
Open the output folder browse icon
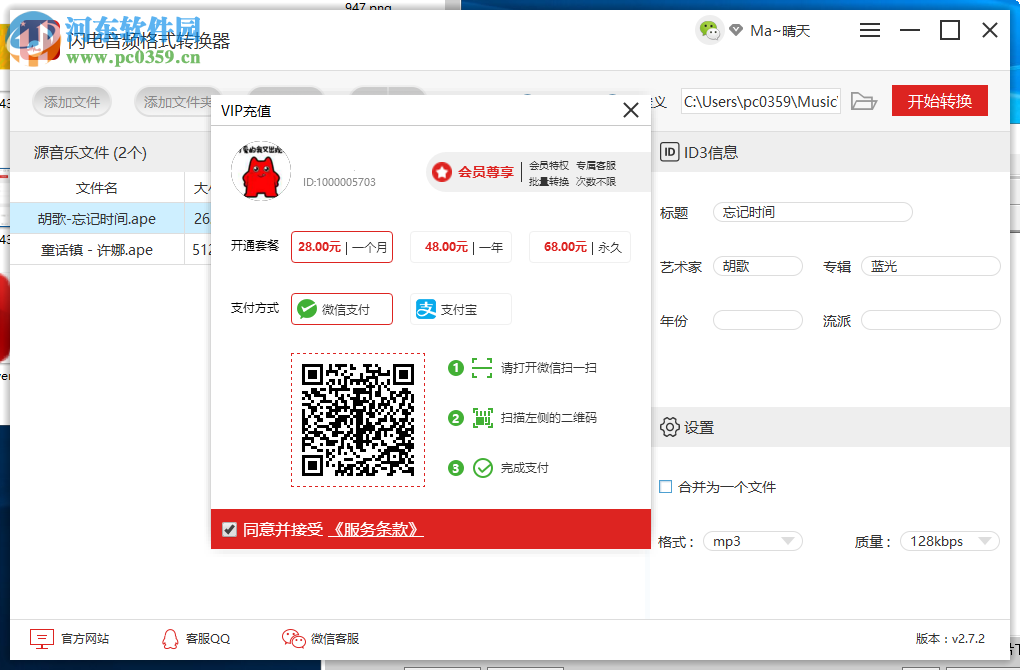864,101
